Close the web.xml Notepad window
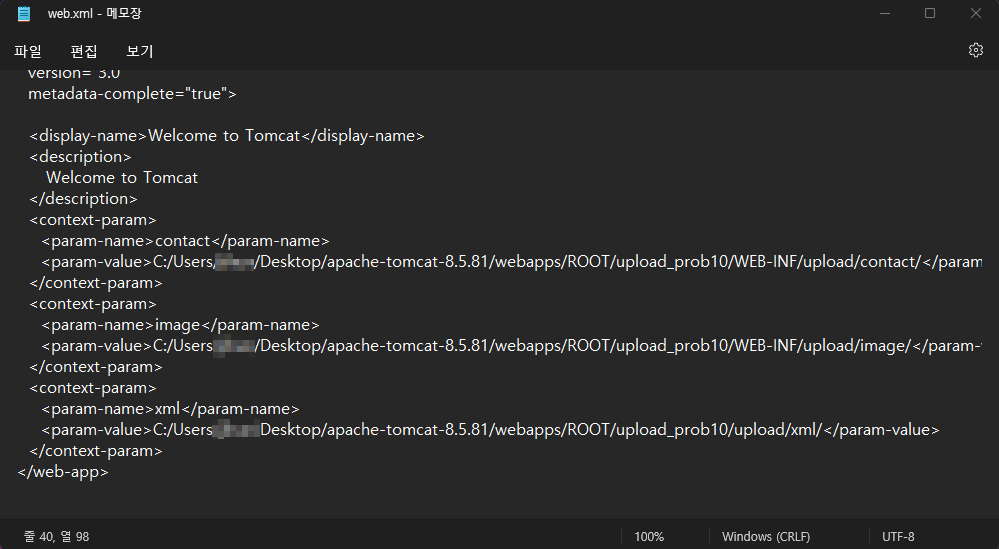 976,13
